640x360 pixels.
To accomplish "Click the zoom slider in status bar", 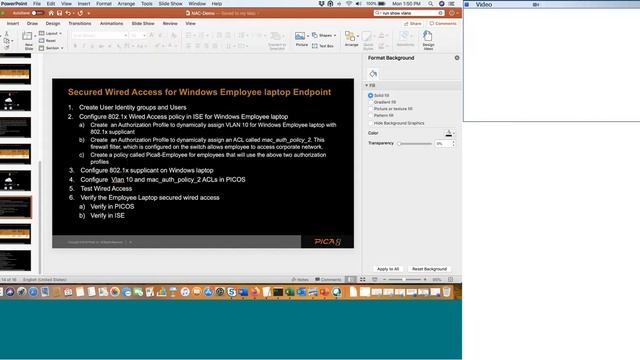I will [x=404, y=280].
